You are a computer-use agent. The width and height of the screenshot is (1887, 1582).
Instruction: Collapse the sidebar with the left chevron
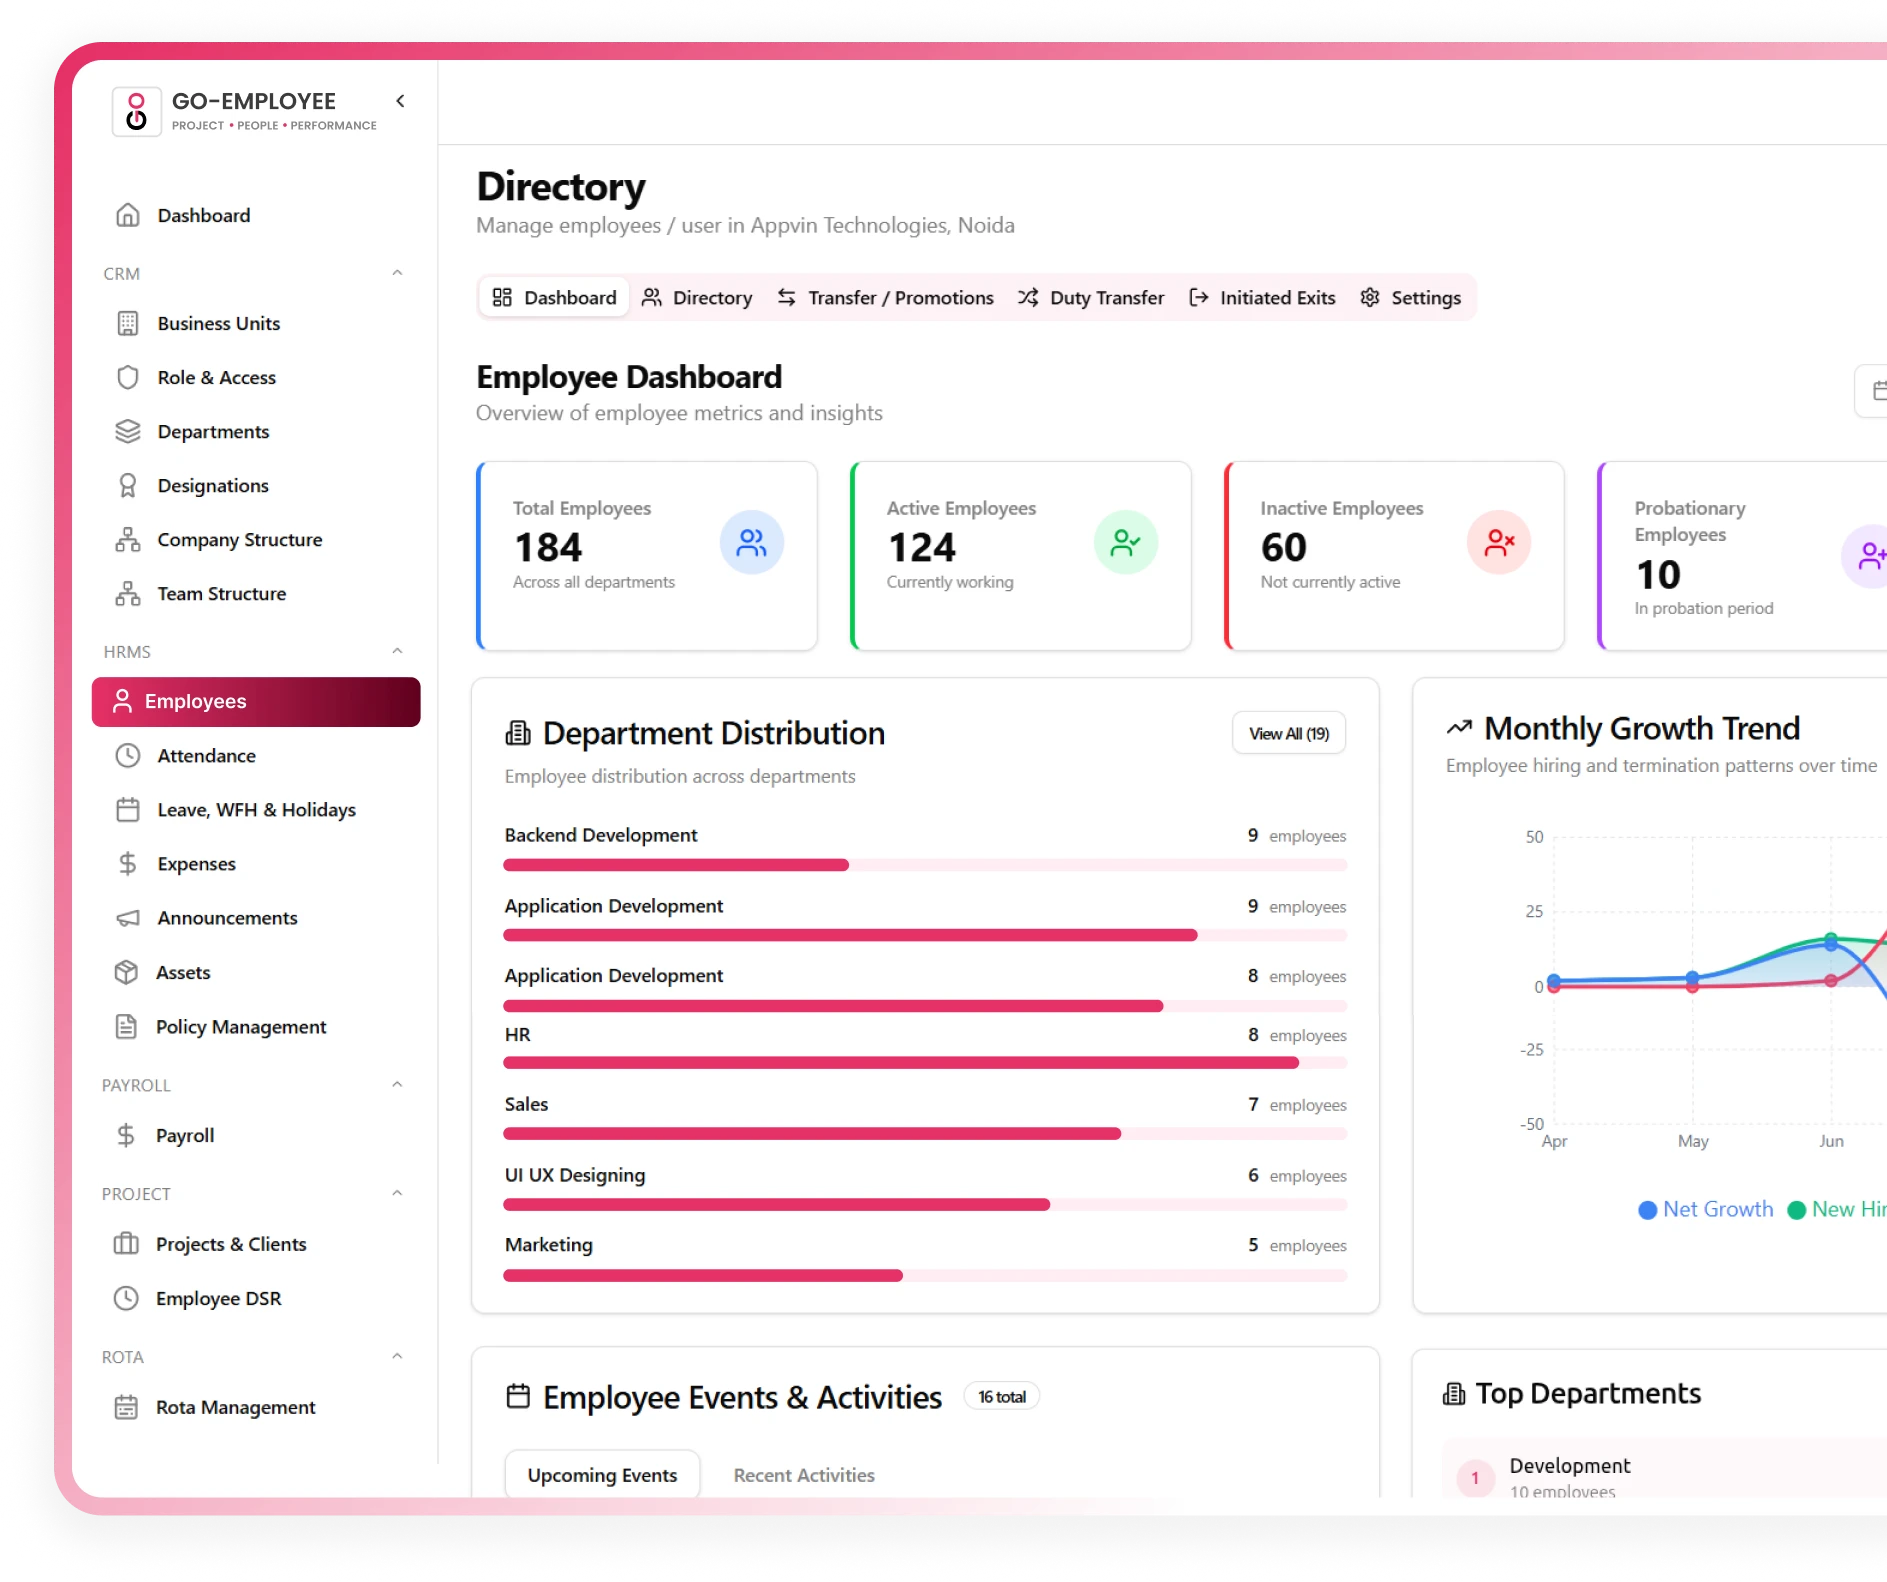tap(401, 101)
